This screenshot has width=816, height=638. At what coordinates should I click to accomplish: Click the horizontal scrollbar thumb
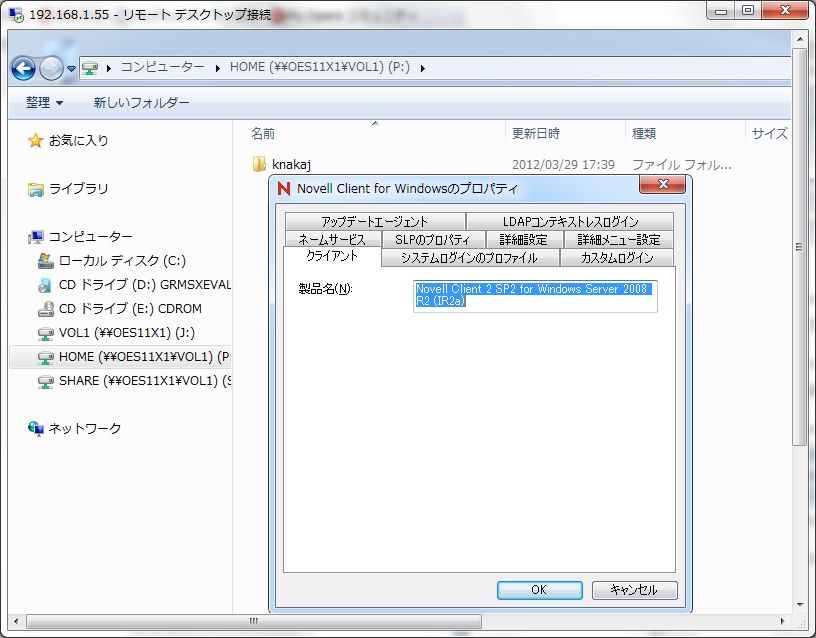click(x=254, y=621)
